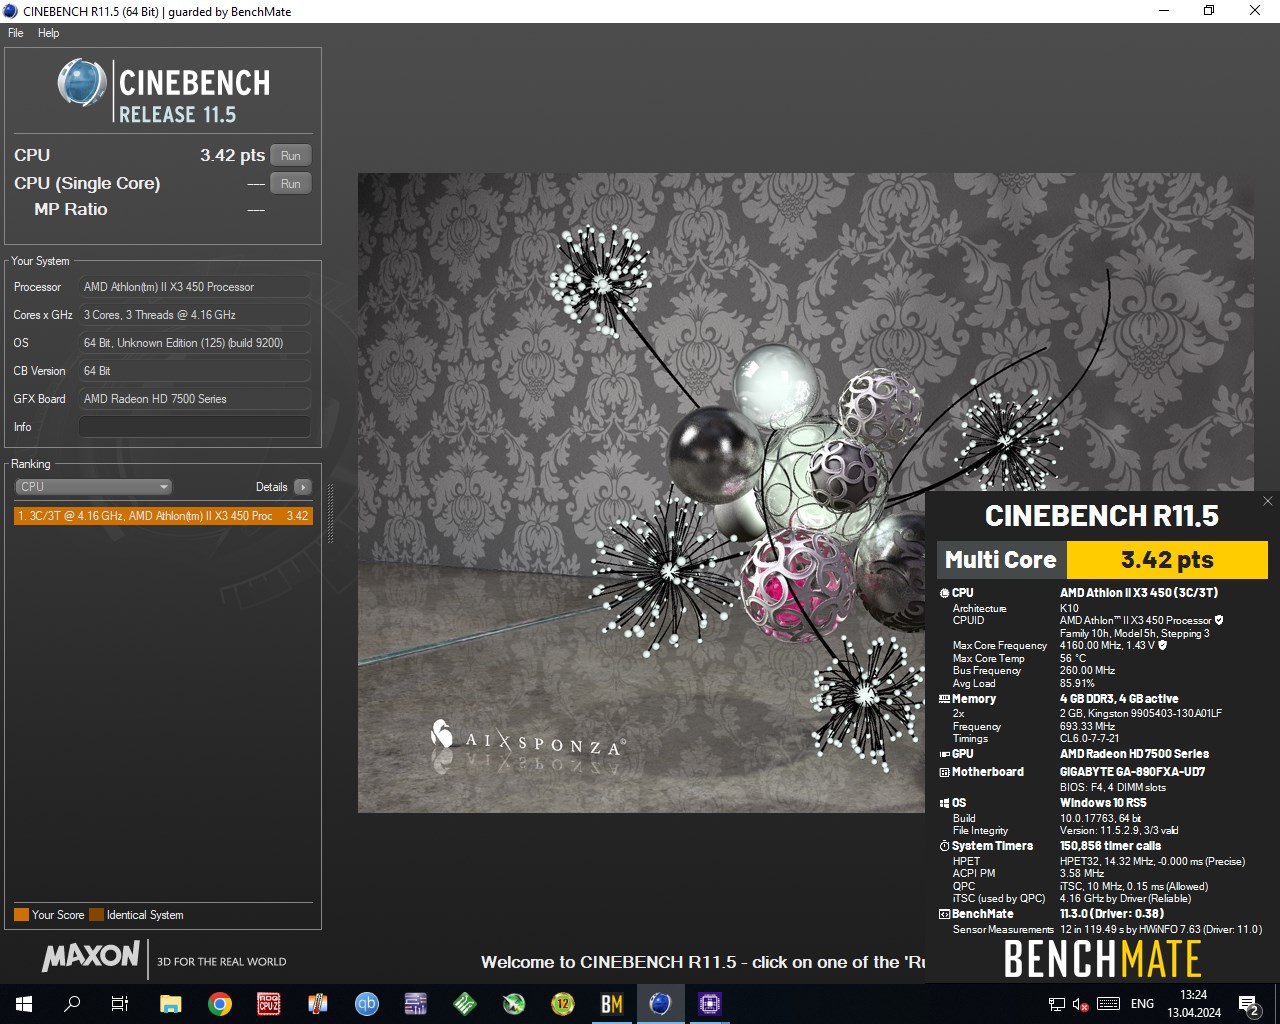Click the Processor field AMD Athlon II X3 450
1280x1024 pixels.
(195, 287)
